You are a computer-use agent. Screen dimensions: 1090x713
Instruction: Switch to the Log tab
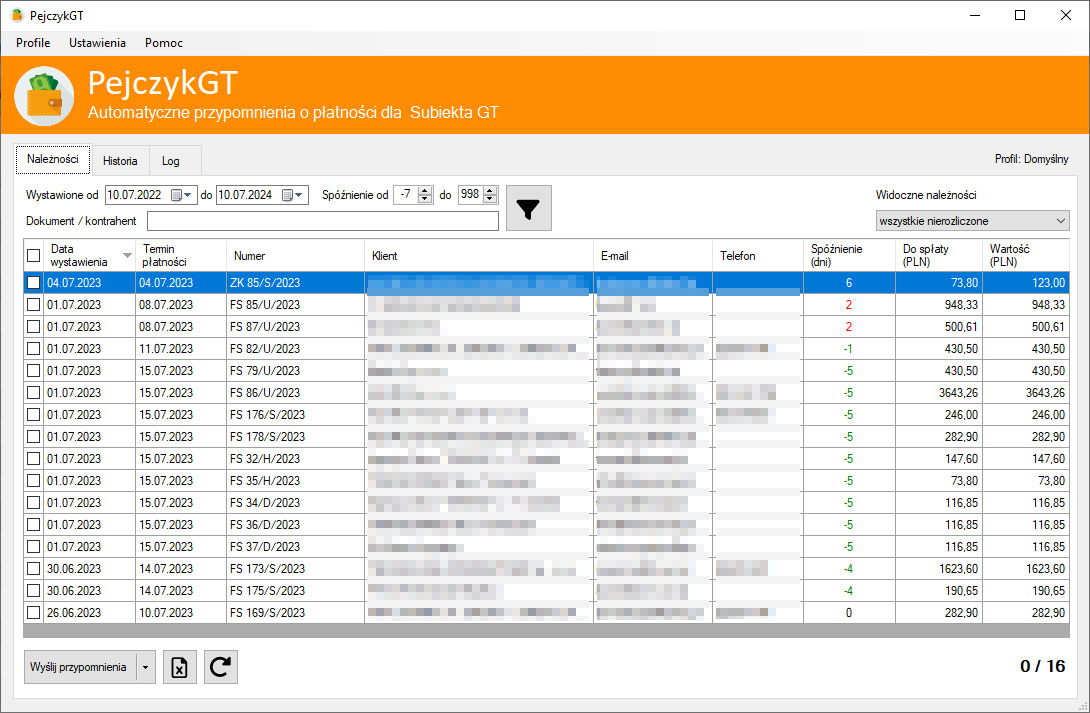(x=171, y=161)
